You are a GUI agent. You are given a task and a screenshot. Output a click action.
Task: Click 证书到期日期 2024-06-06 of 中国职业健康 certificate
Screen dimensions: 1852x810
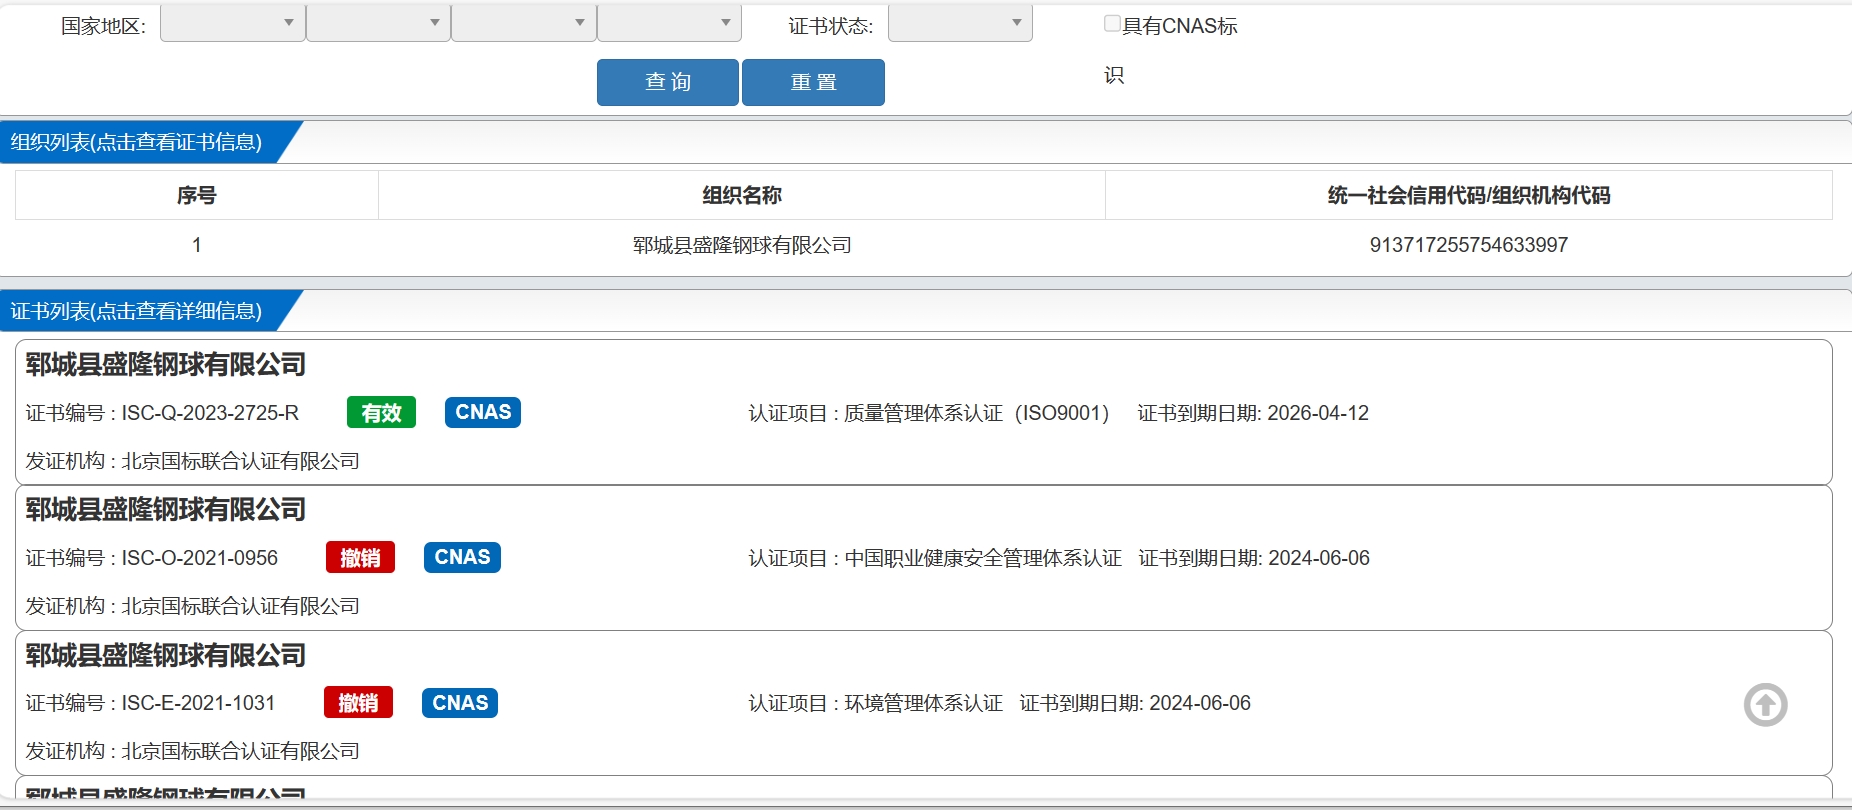[1254, 558]
